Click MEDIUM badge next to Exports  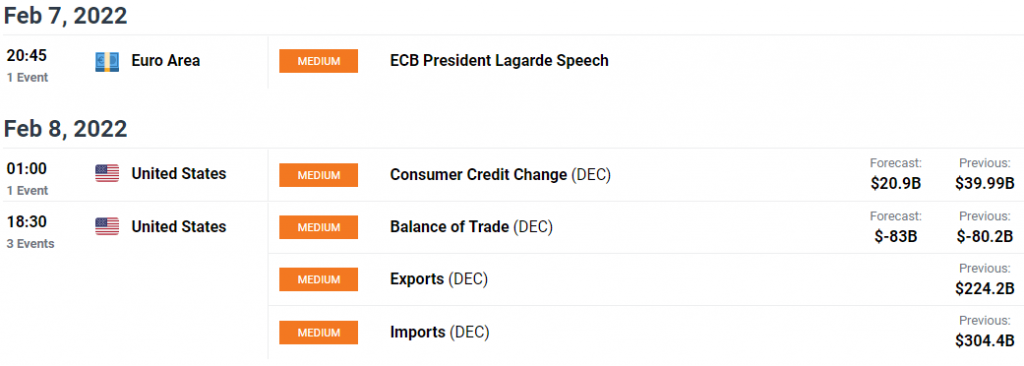(319, 279)
